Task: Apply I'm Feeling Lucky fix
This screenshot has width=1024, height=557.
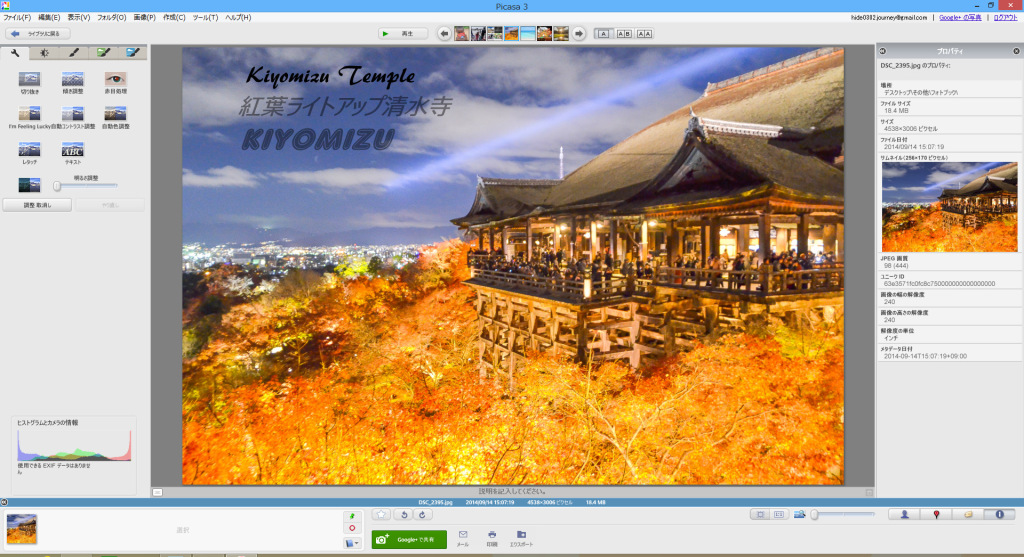Action: pos(29,114)
